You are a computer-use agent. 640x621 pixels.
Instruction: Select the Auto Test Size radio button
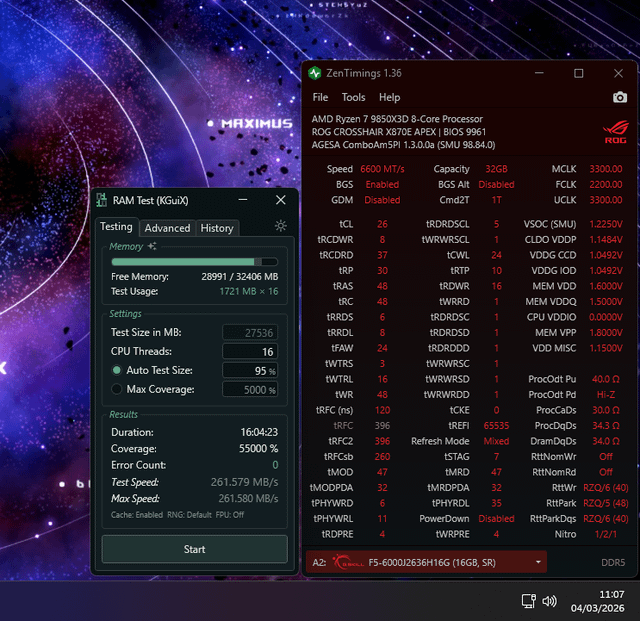117,370
